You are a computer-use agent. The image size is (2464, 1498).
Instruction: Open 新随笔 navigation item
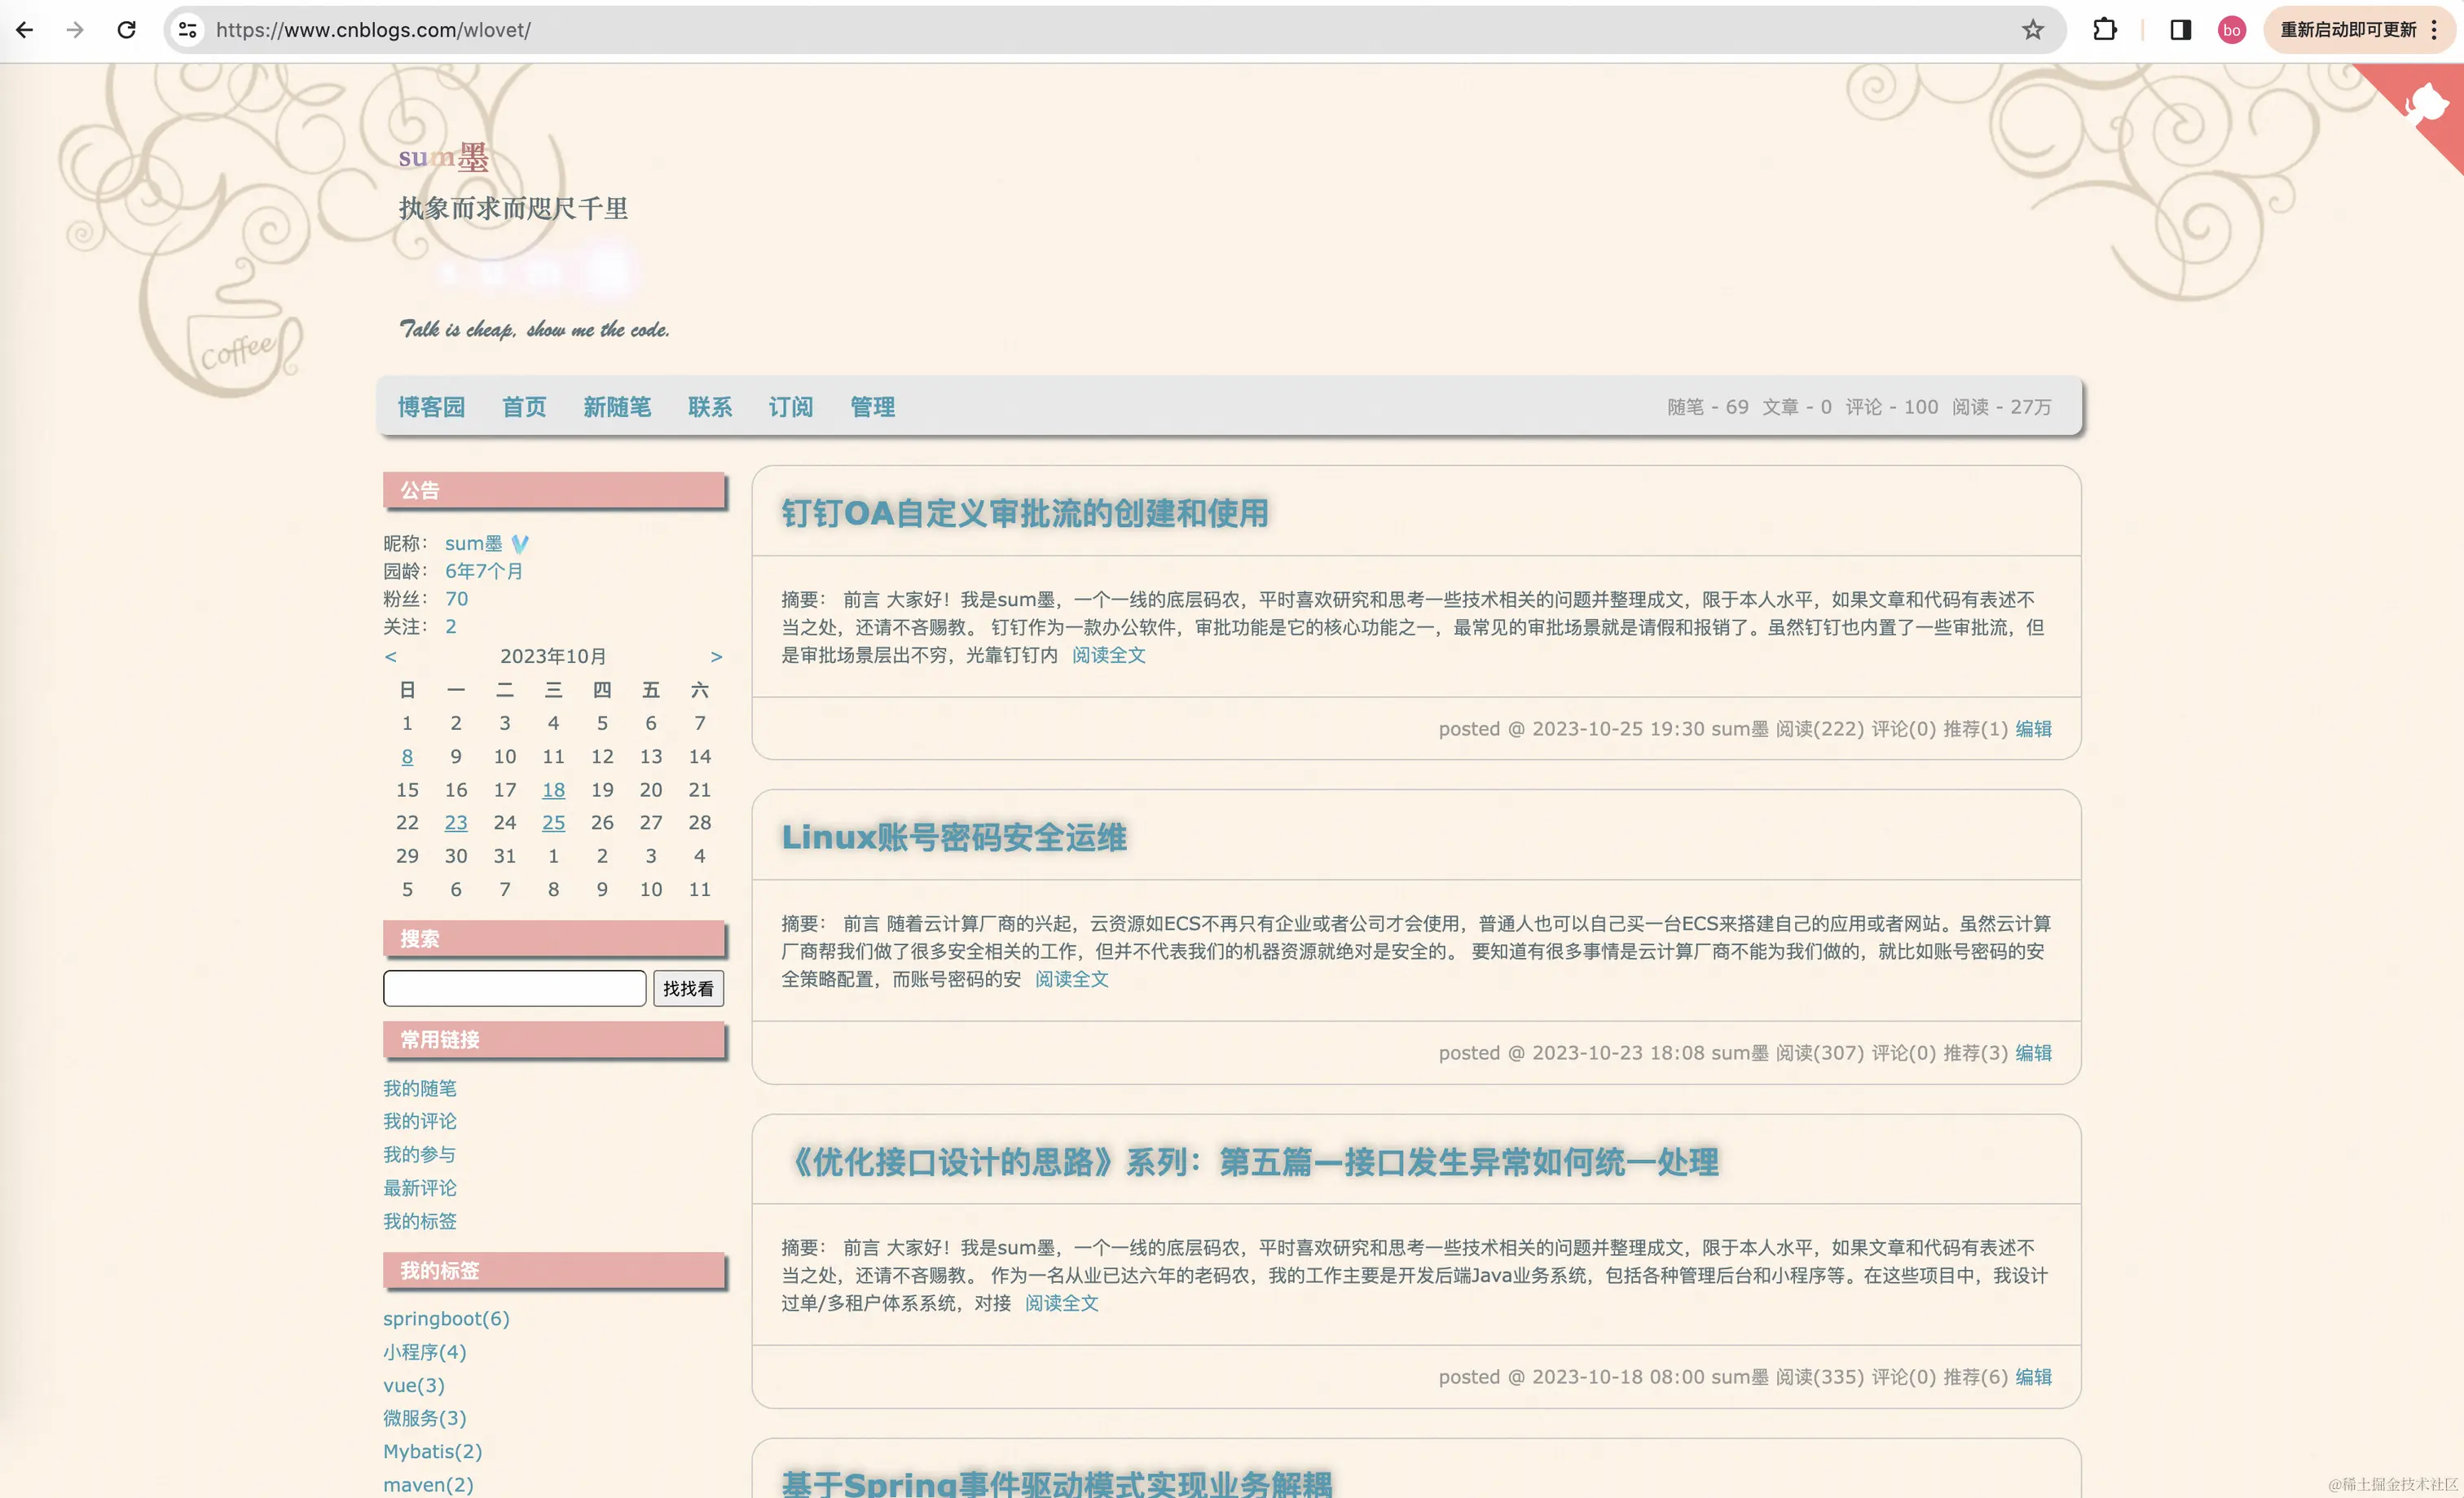[x=617, y=407]
